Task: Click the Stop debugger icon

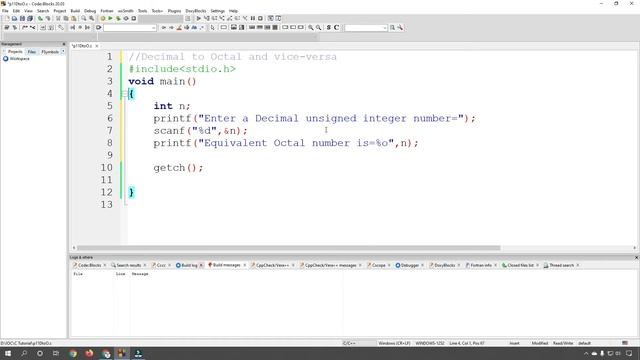Action: click(260, 18)
